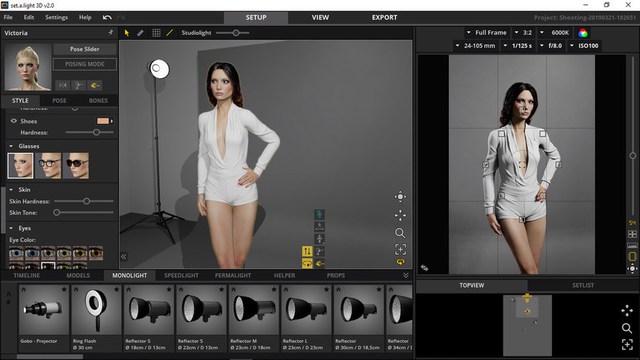Open the Help menu

85,17
